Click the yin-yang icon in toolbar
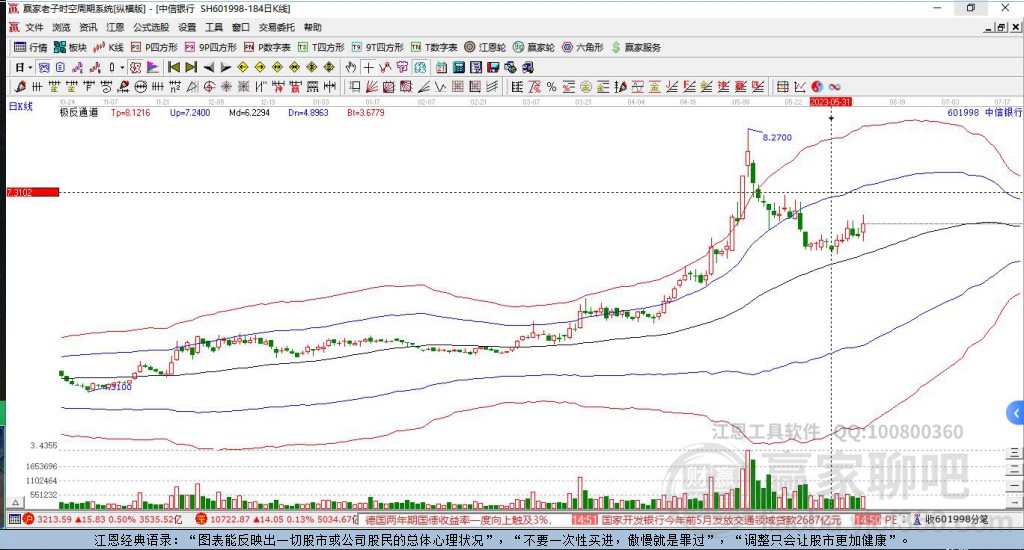Image resolution: width=1024 pixels, height=550 pixels. tap(817, 87)
